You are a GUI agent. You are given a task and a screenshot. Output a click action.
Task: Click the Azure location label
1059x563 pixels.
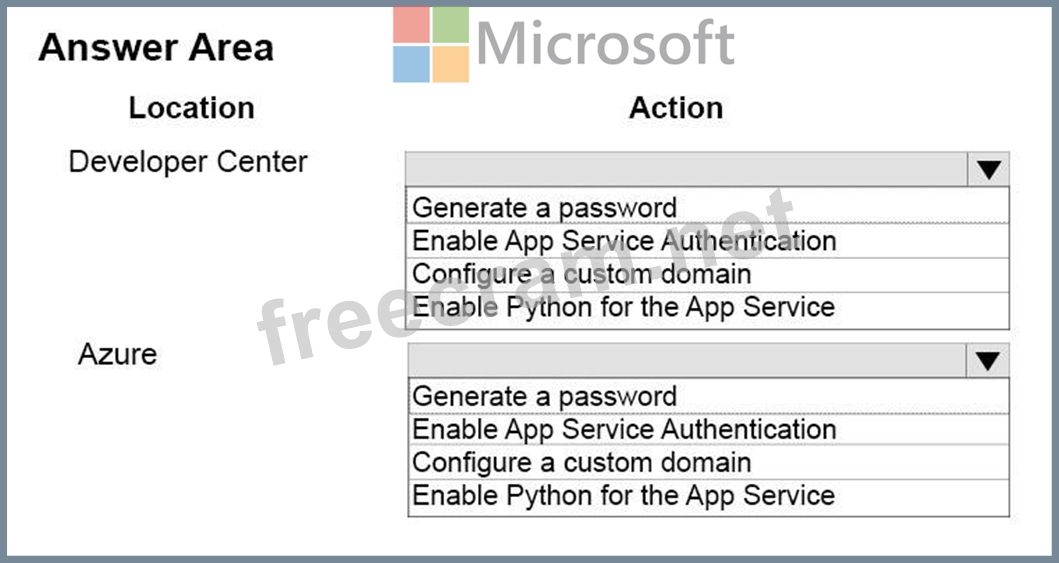pyautogui.click(x=117, y=354)
